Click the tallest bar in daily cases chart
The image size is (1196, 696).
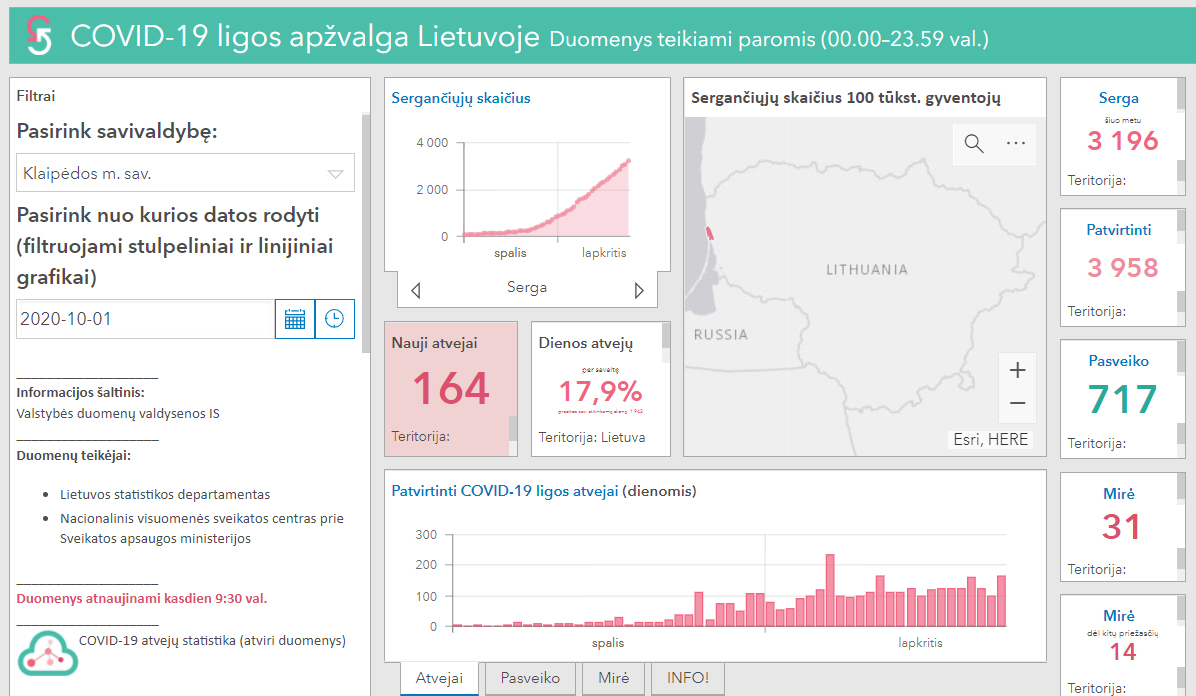coord(829,590)
